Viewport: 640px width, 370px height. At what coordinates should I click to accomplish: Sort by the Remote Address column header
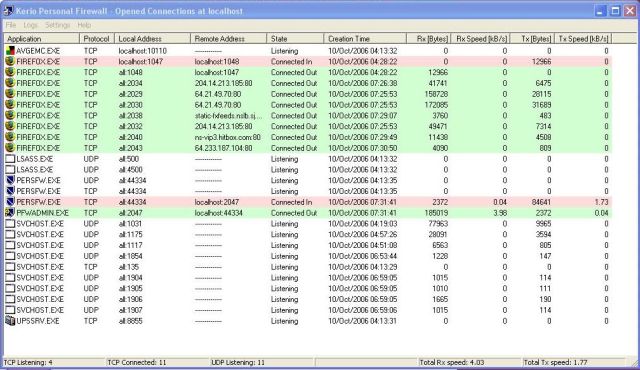229,39
